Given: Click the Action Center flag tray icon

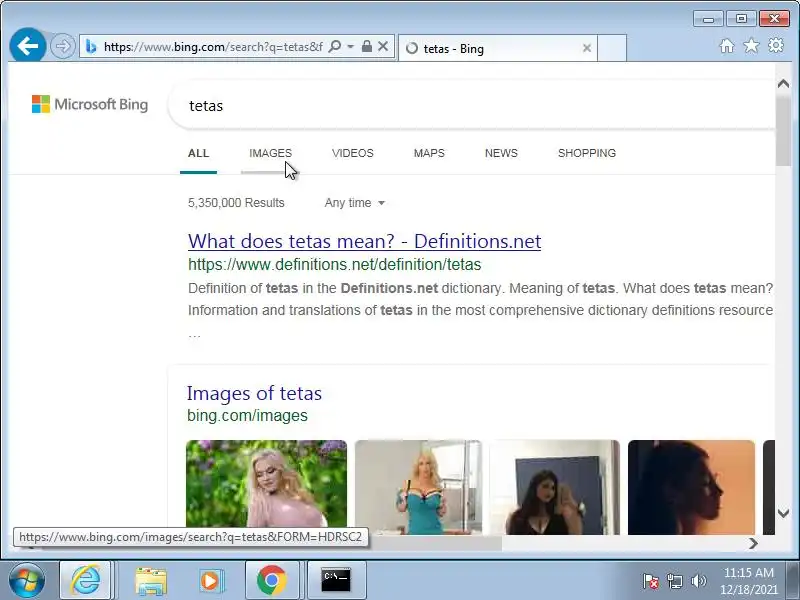Looking at the screenshot, I should (x=651, y=581).
